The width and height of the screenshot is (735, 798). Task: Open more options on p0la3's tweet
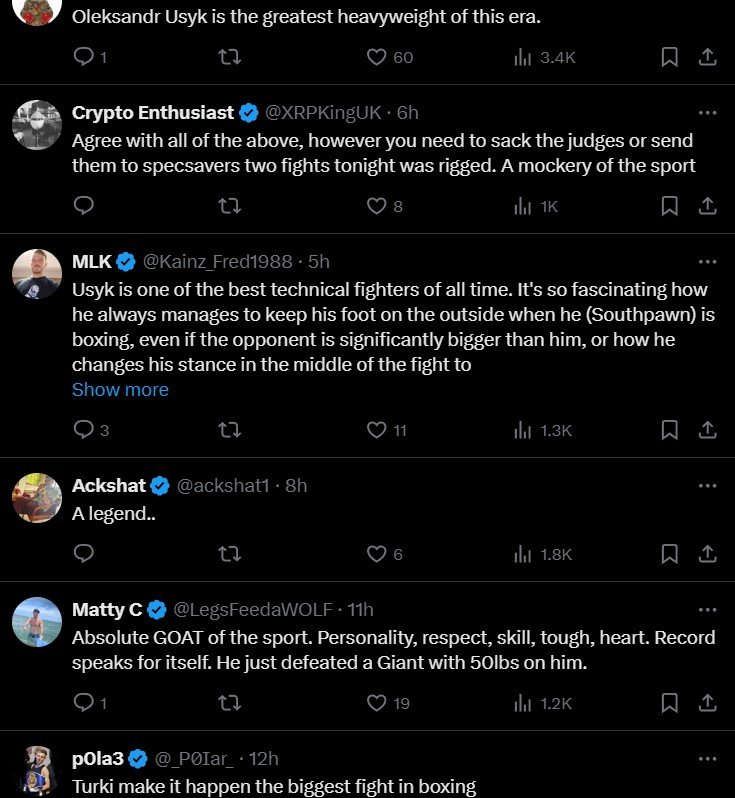click(x=707, y=757)
